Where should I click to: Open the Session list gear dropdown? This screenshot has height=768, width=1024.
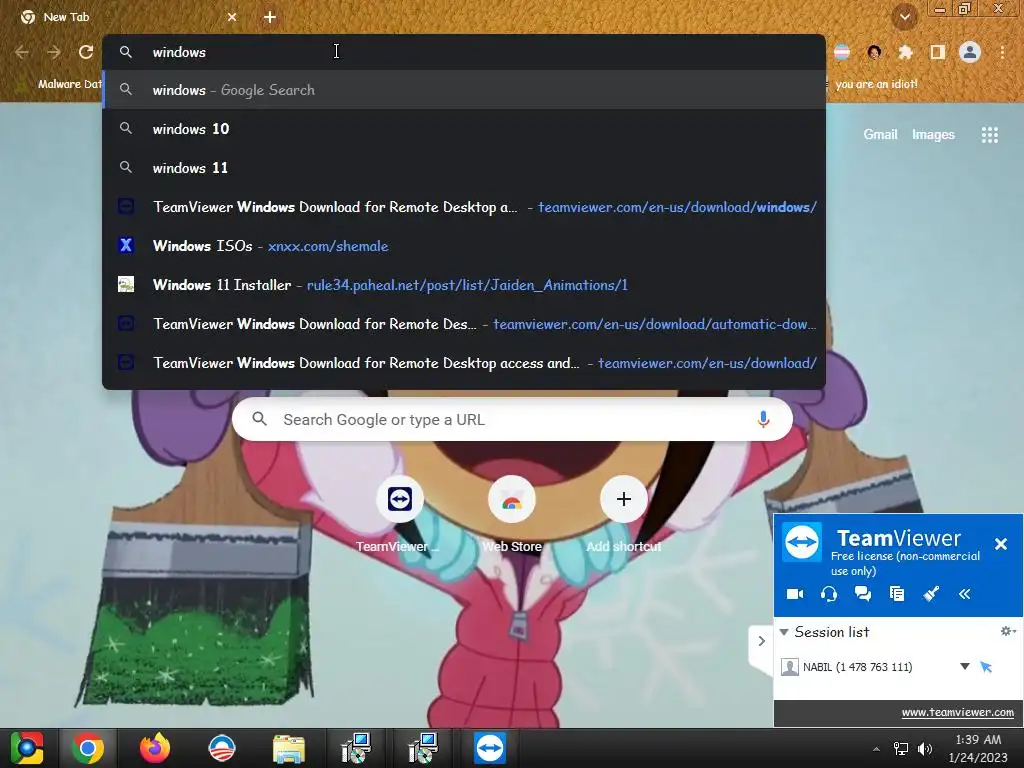(x=1008, y=632)
